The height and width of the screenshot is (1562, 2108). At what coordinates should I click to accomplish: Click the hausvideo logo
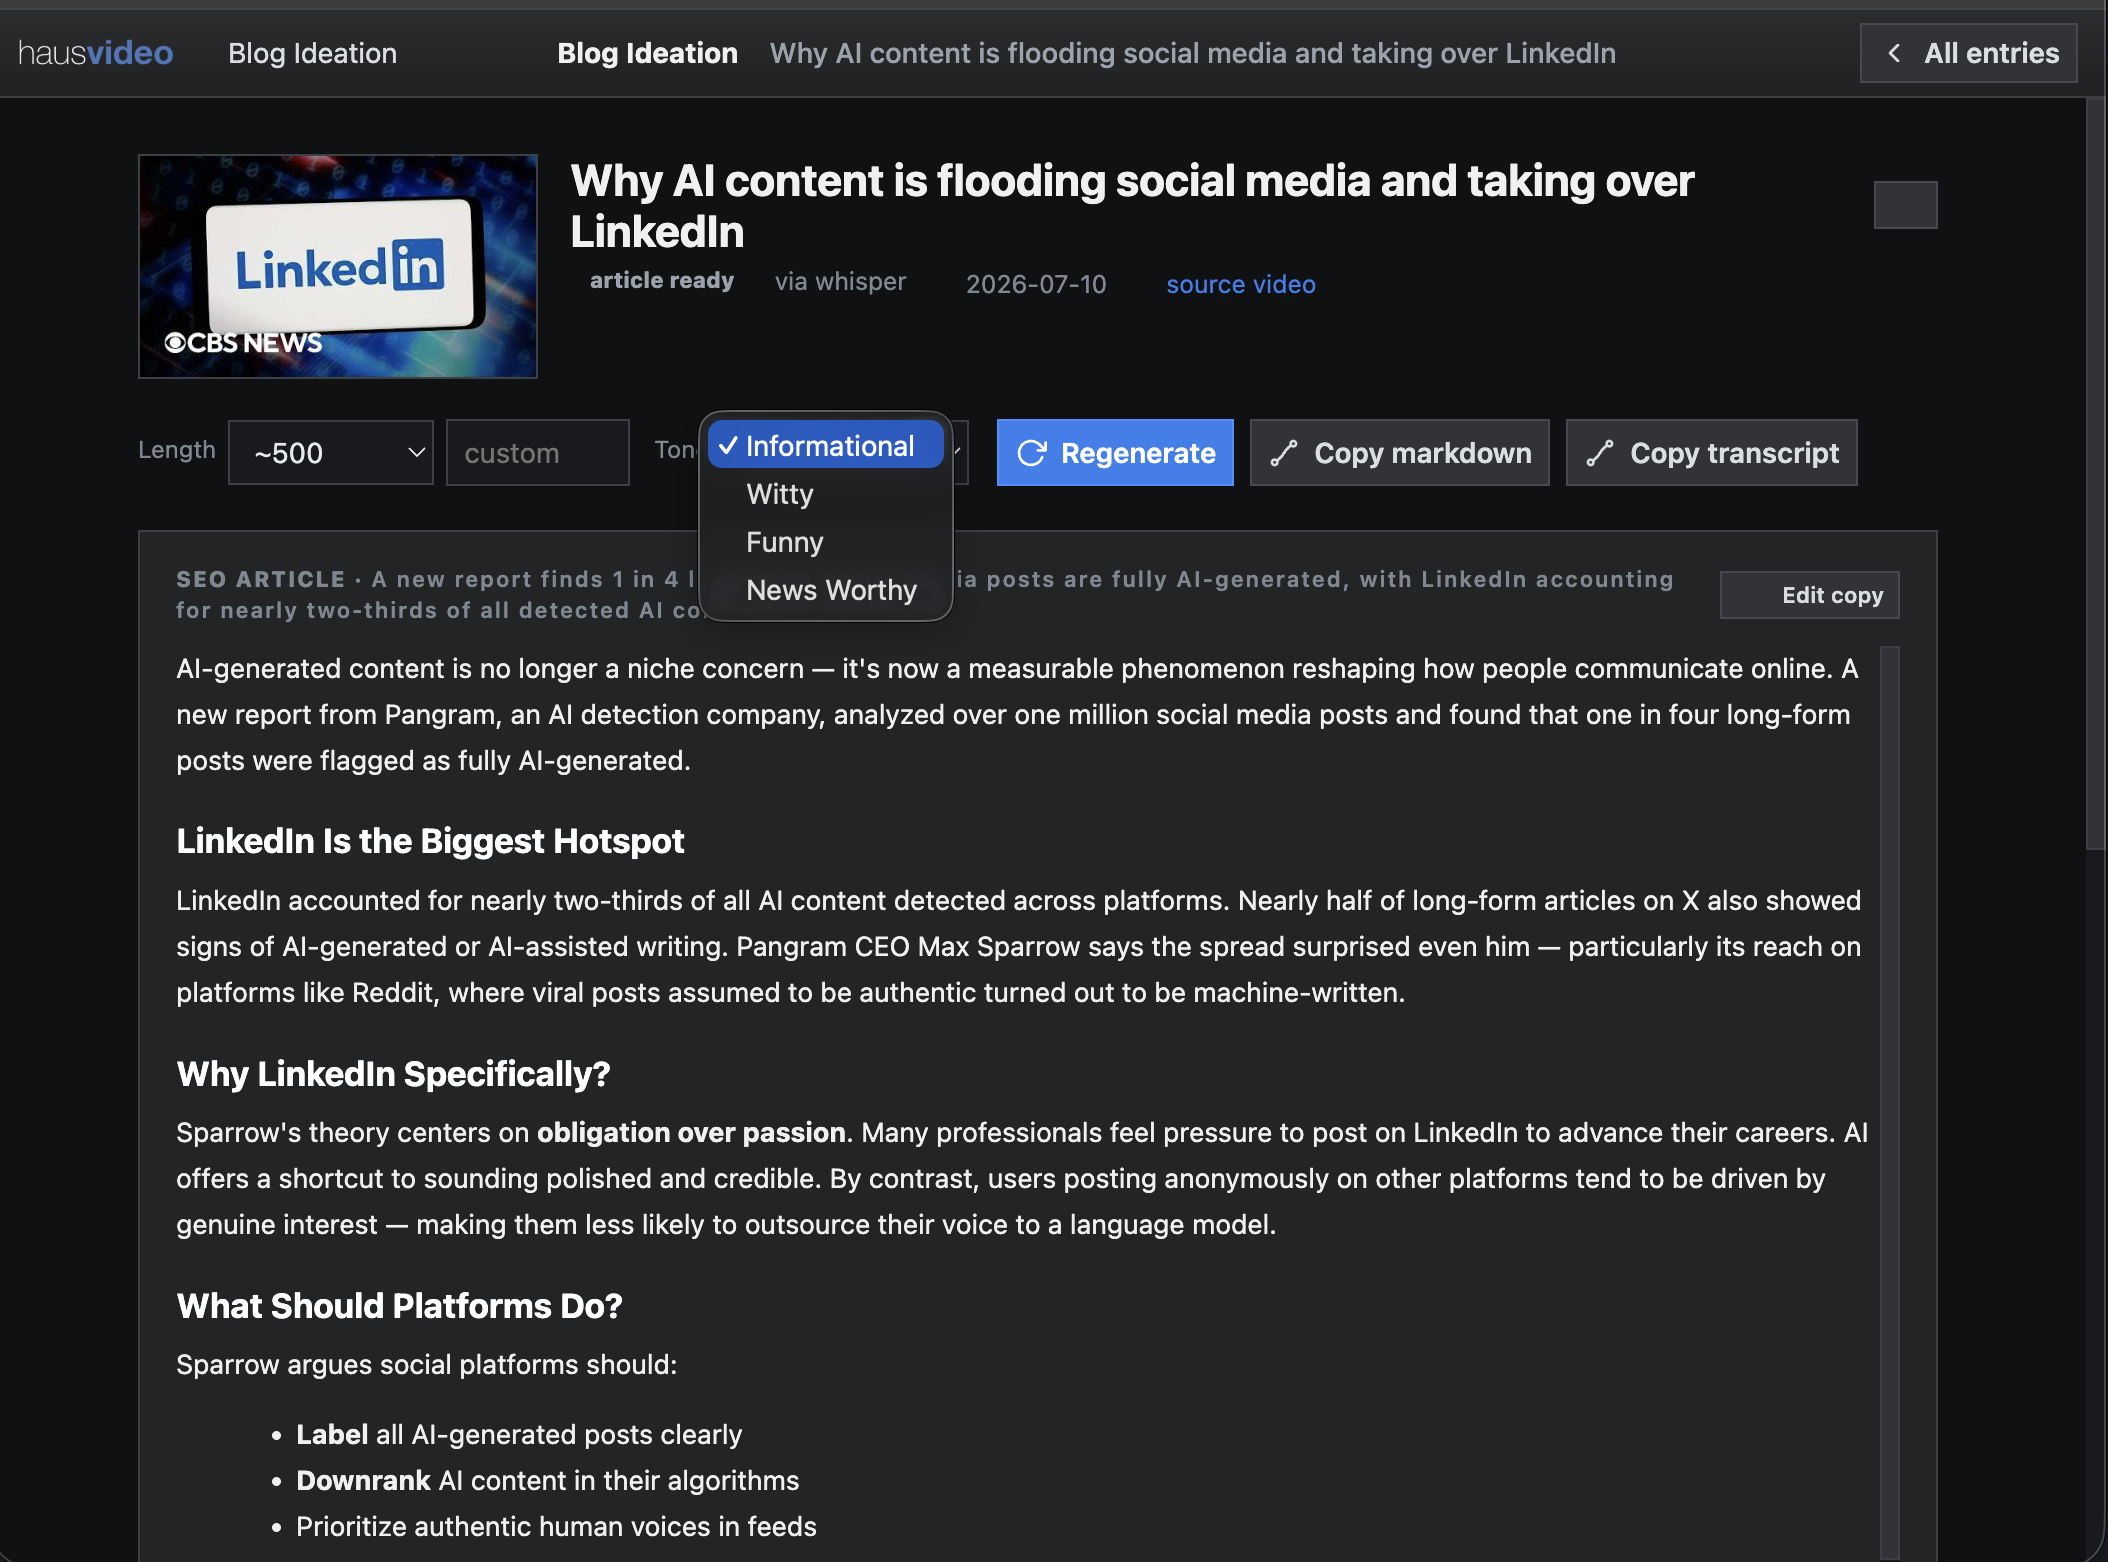[96, 53]
